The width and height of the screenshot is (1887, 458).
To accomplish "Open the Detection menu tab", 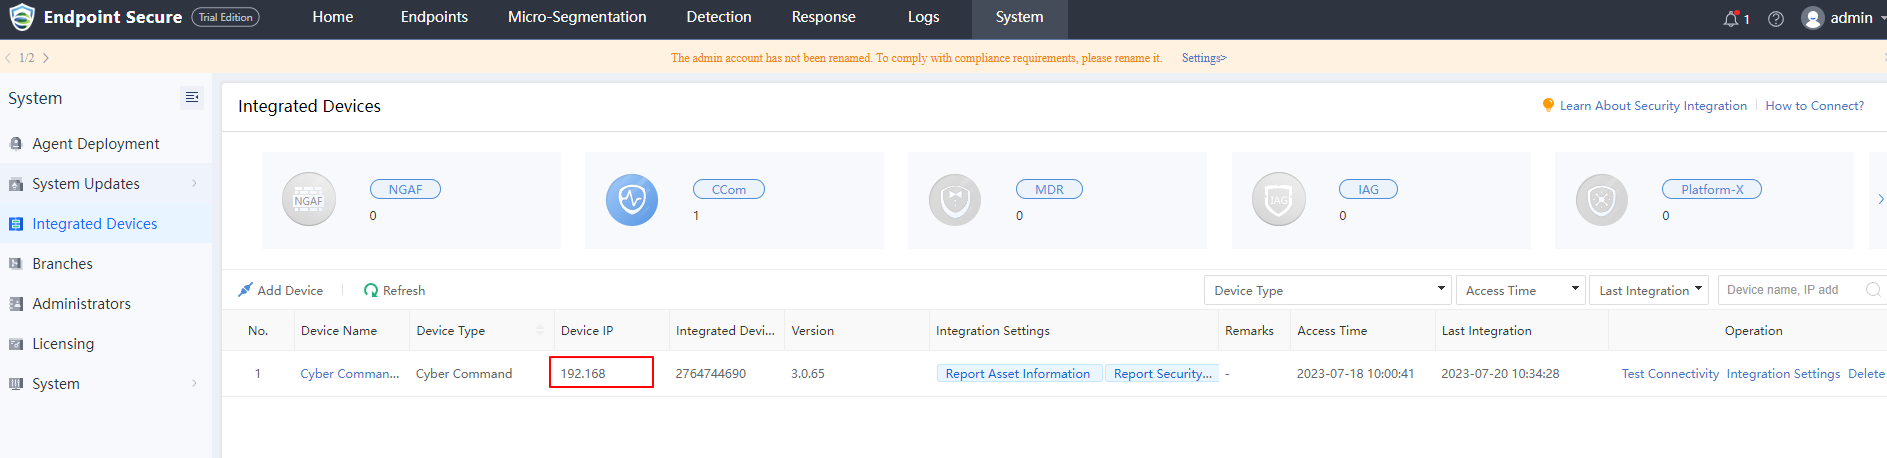I will click(x=718, y=18).
